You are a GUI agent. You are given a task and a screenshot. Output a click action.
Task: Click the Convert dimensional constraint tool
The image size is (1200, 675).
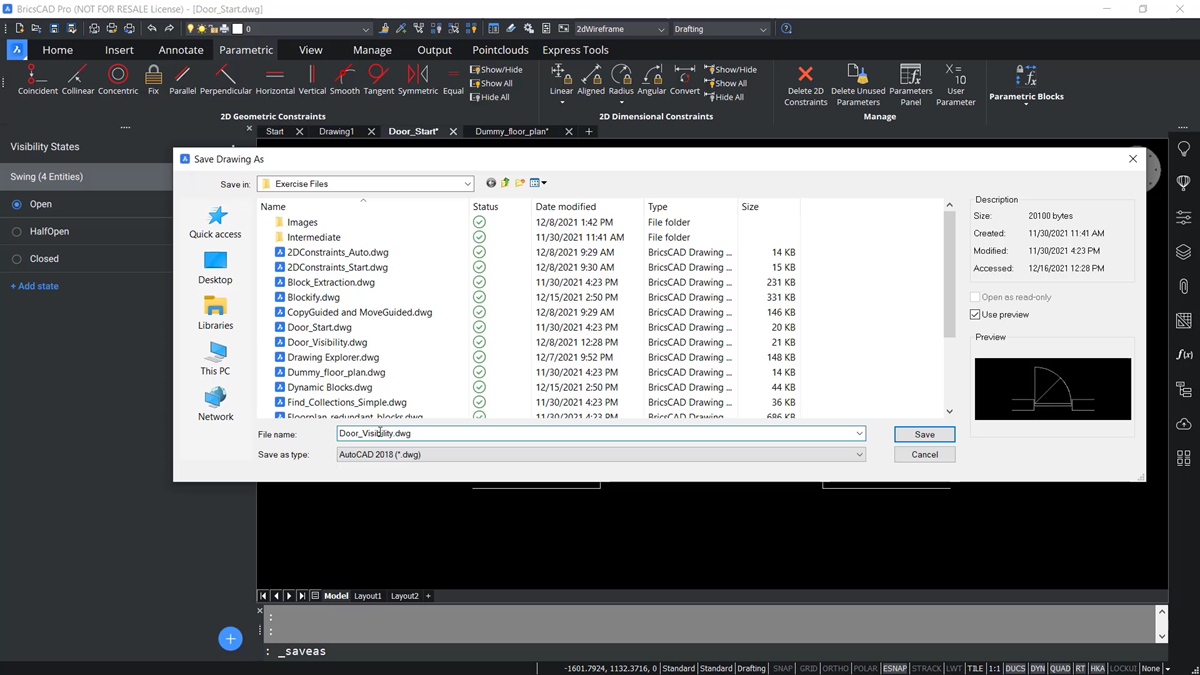685,79
